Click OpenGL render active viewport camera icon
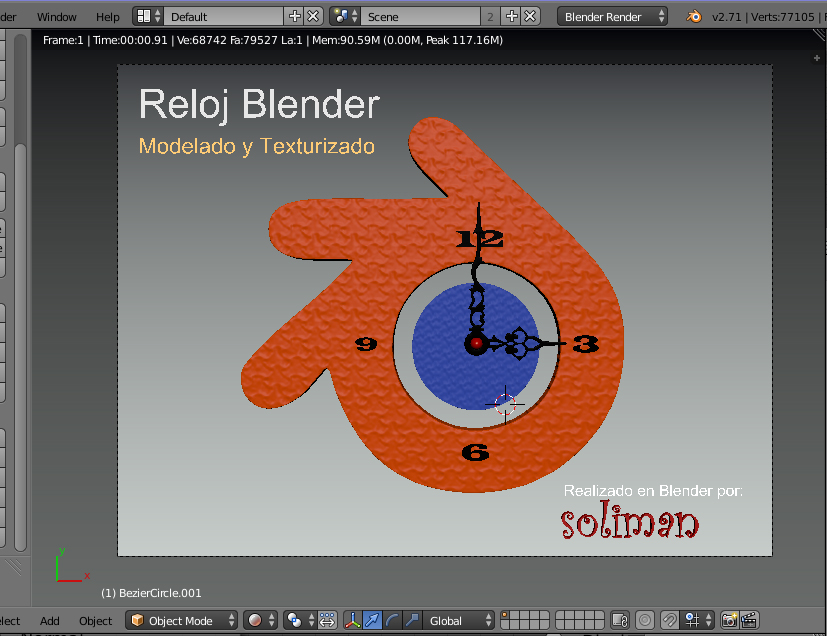The image size is (827, 636). point(729,620)
